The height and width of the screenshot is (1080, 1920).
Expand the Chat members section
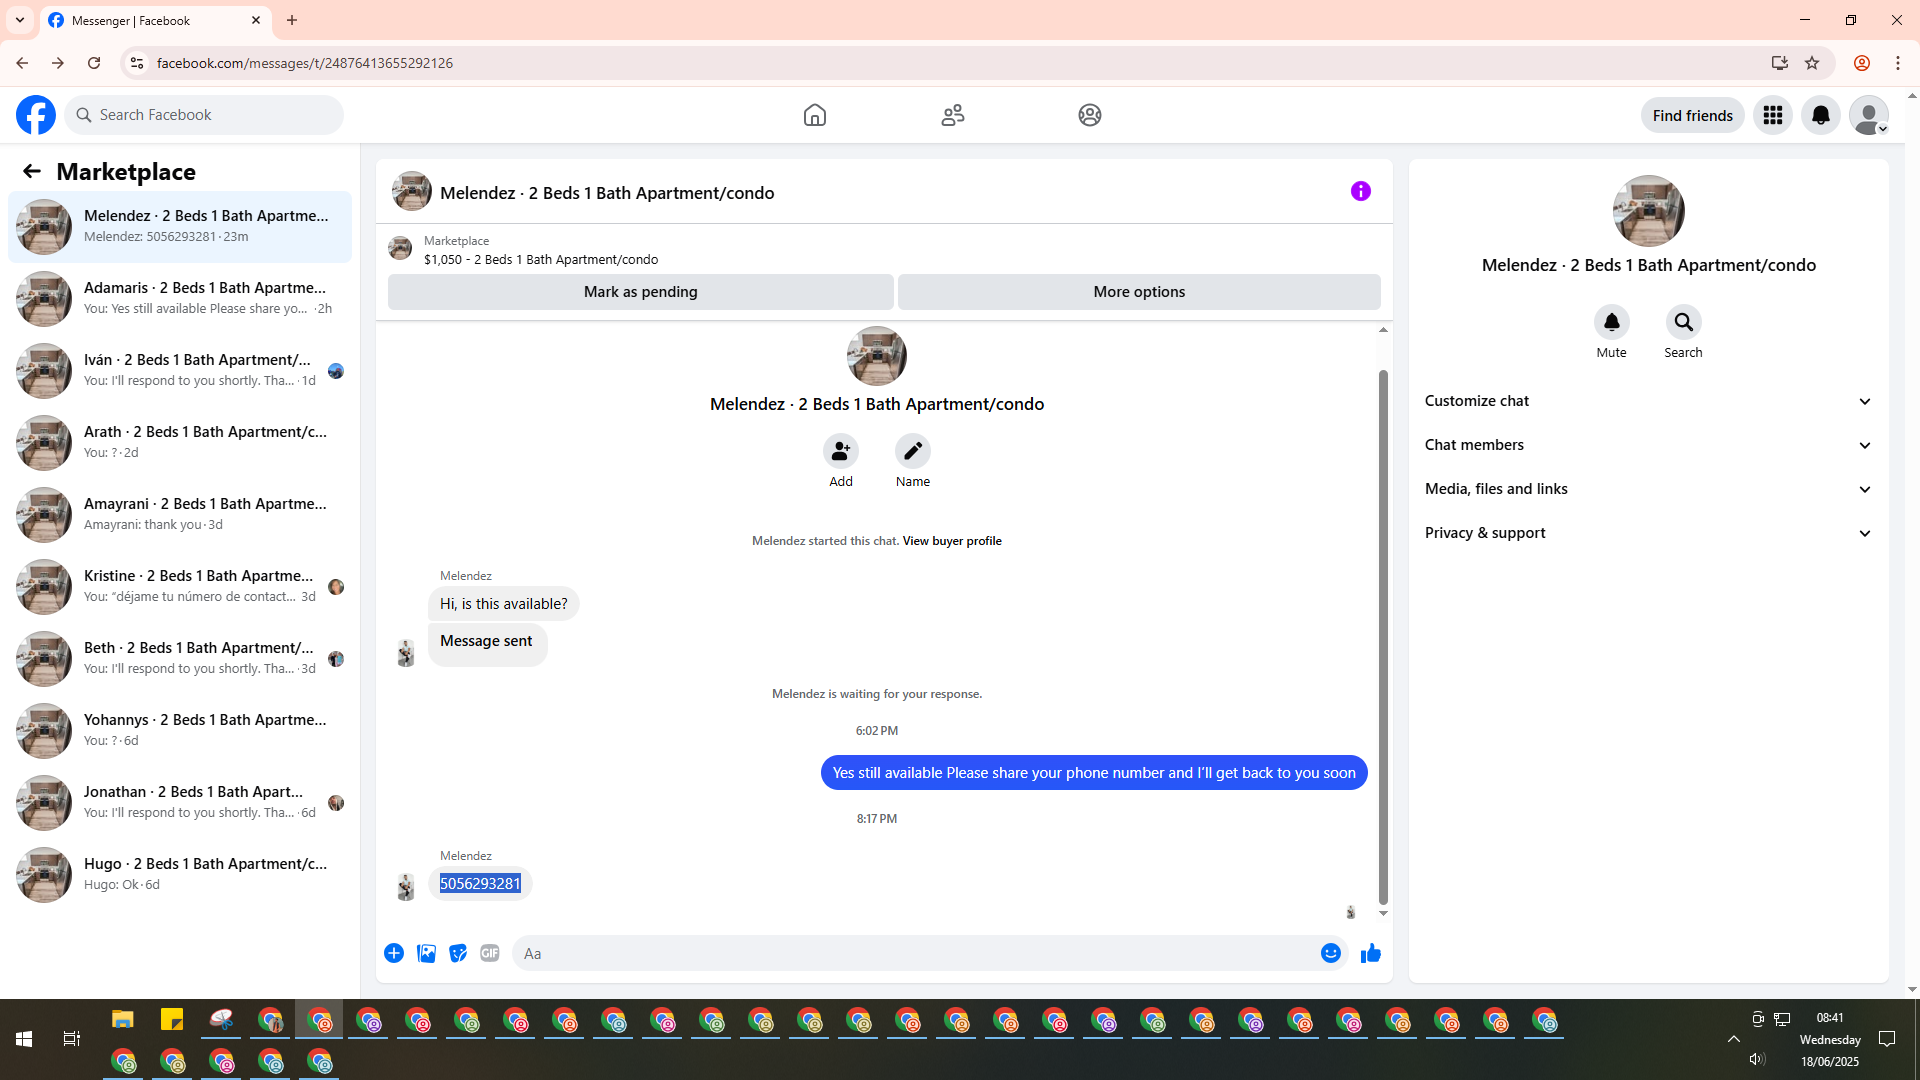click(1649, 445)
